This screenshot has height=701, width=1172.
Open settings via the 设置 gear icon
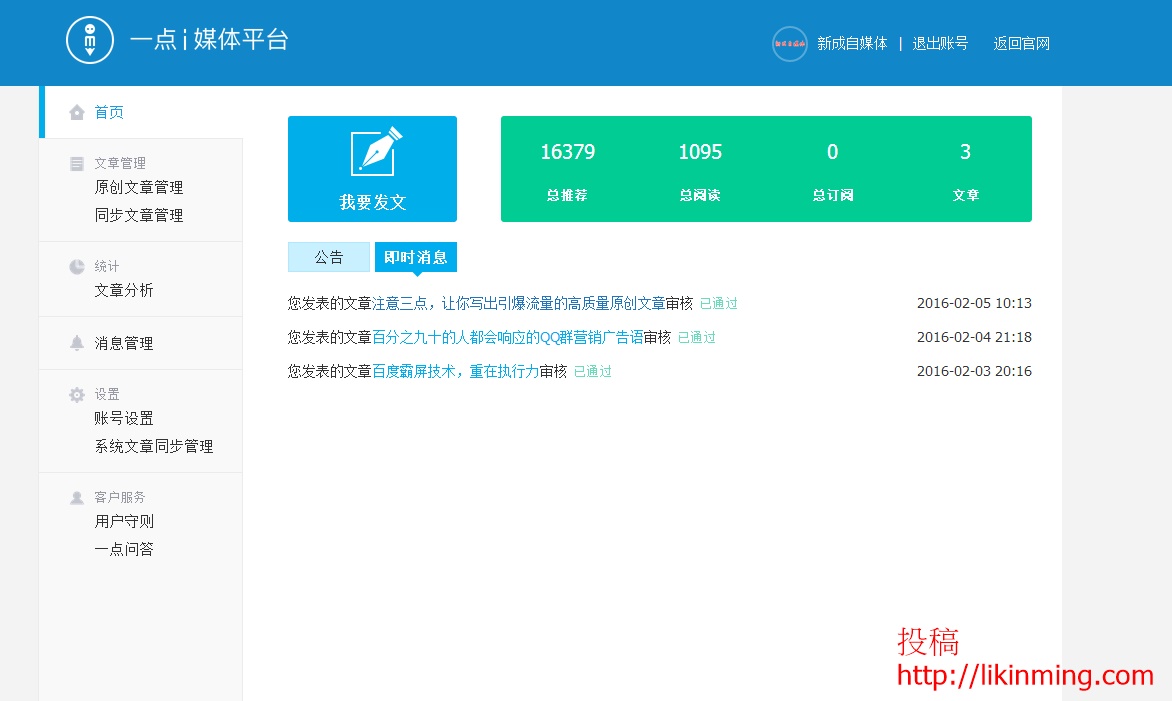[x=77, y=394]
